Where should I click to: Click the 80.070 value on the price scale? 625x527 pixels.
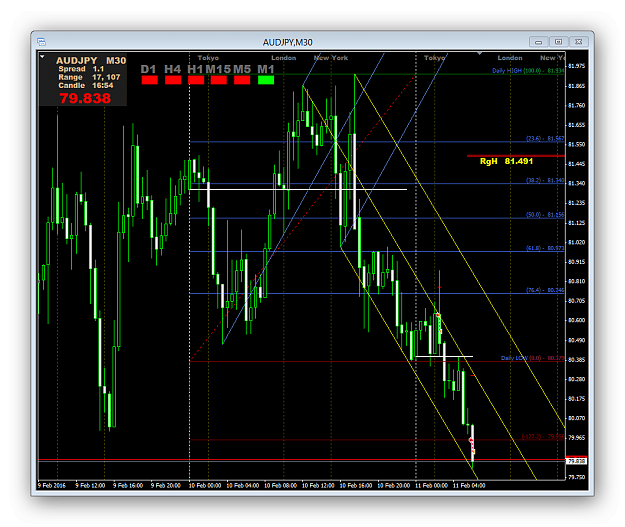tap(576, 418)
